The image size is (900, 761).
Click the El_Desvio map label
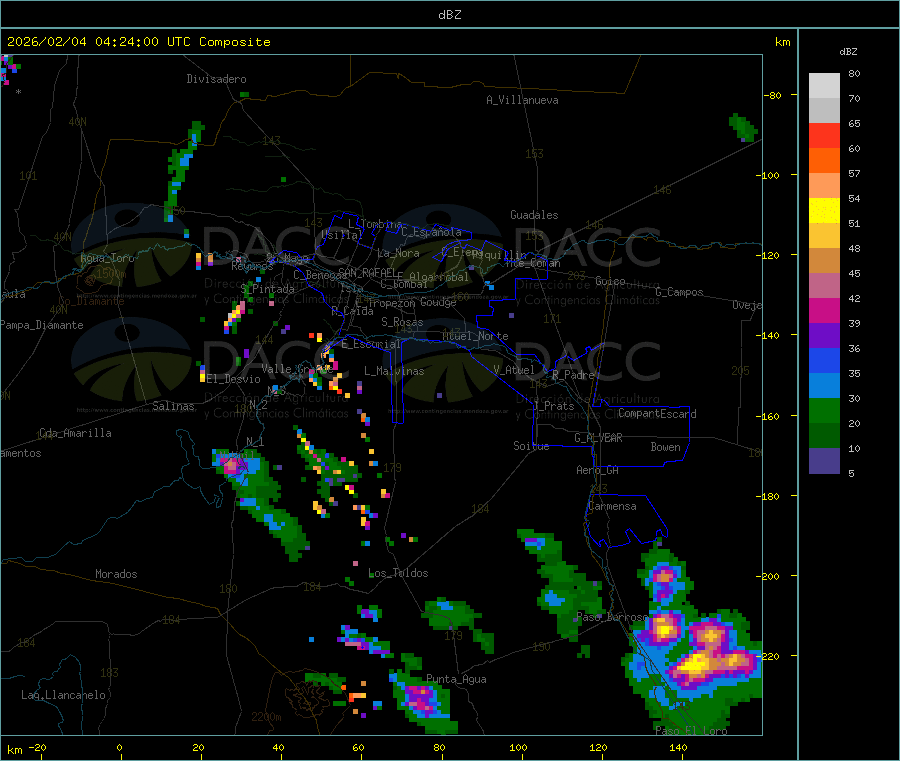click(x=234, y=379)
